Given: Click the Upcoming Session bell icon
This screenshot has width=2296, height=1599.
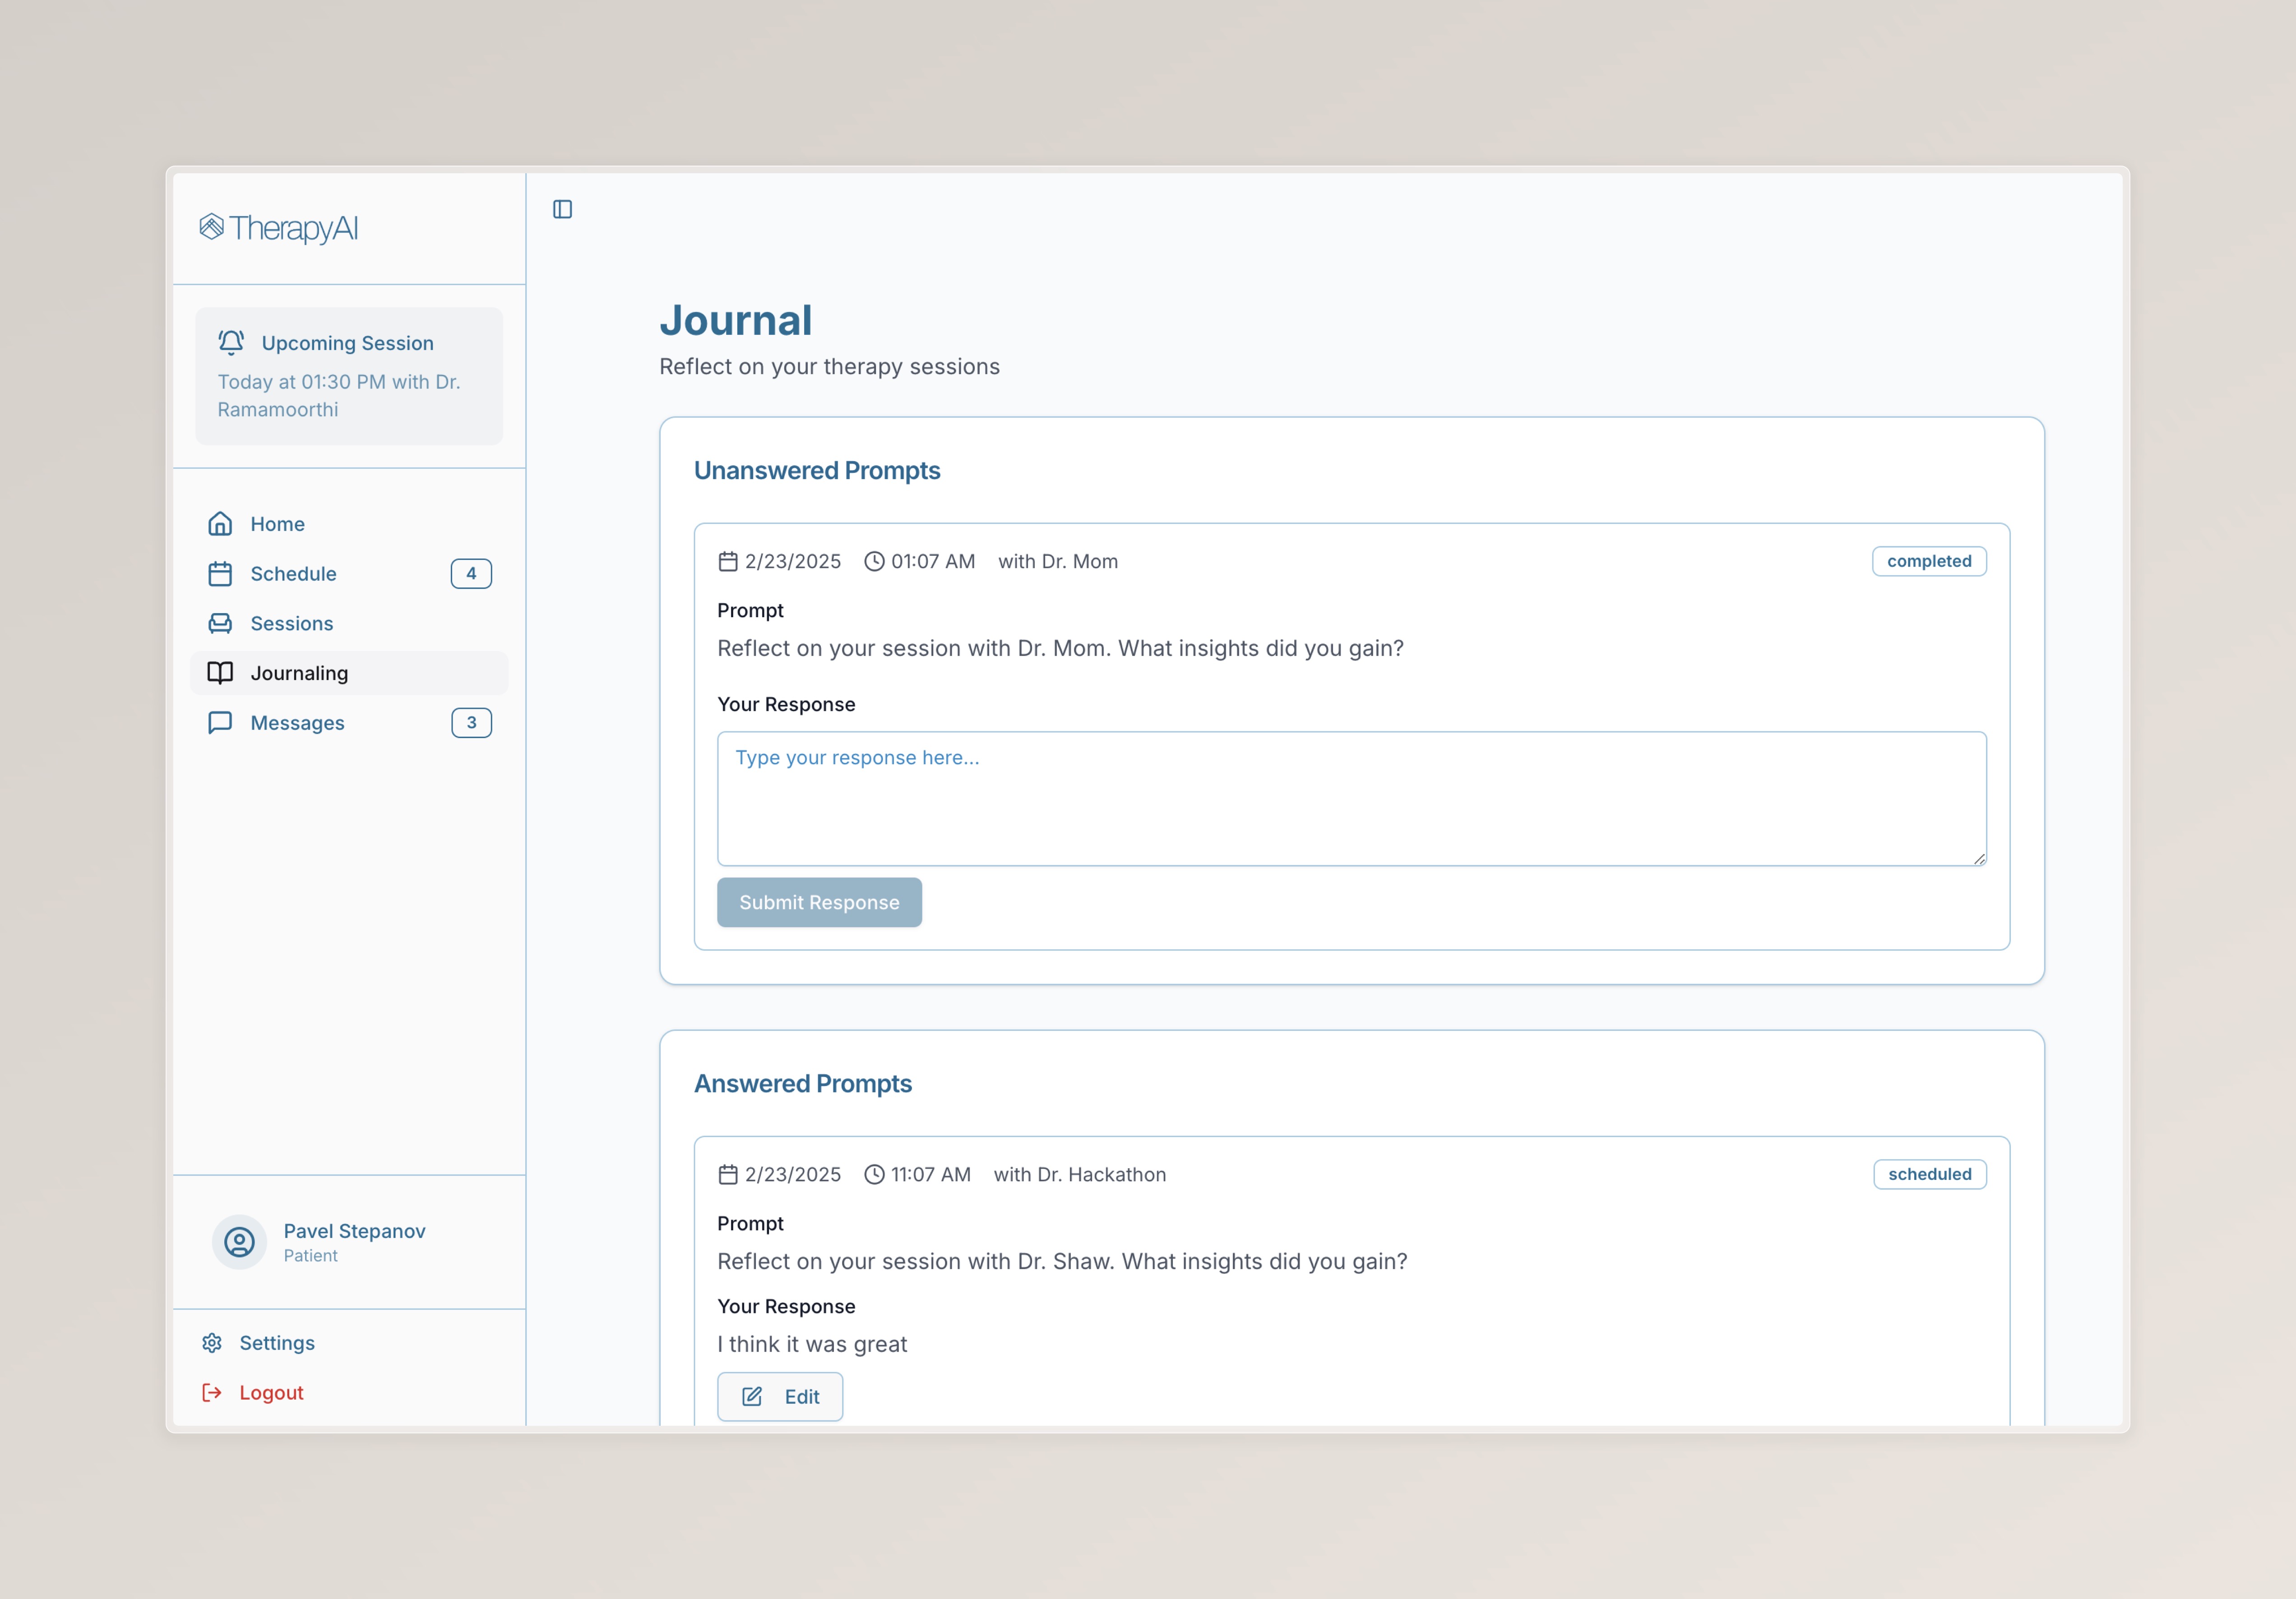Looking at the screenshot, I should (231, 342).
